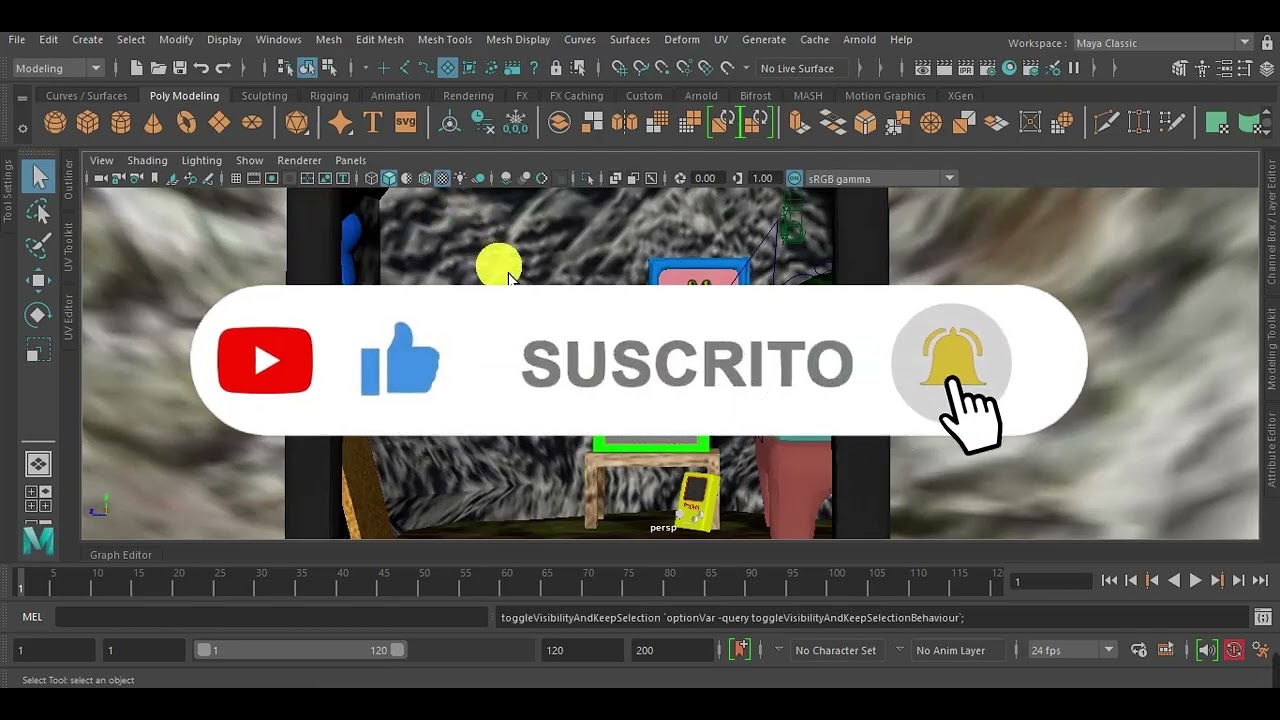Click the SVG import shelf icon

click(406, 122)
